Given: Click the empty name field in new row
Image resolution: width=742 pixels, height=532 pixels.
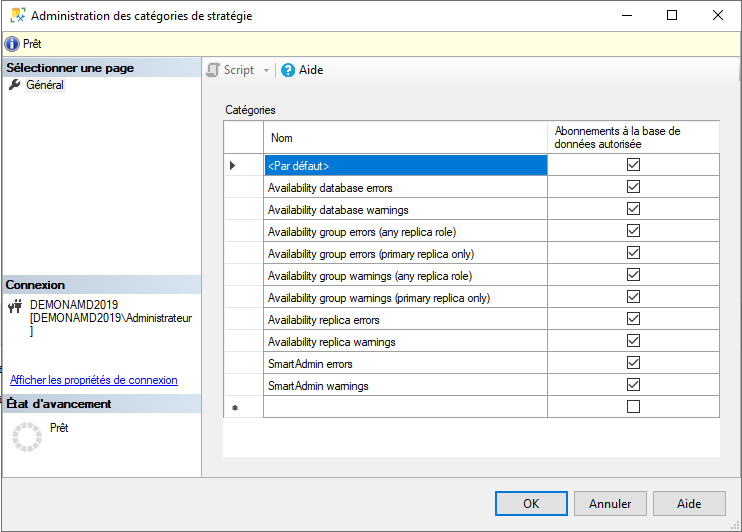Looking at the screenshot, I should [405, 407].
